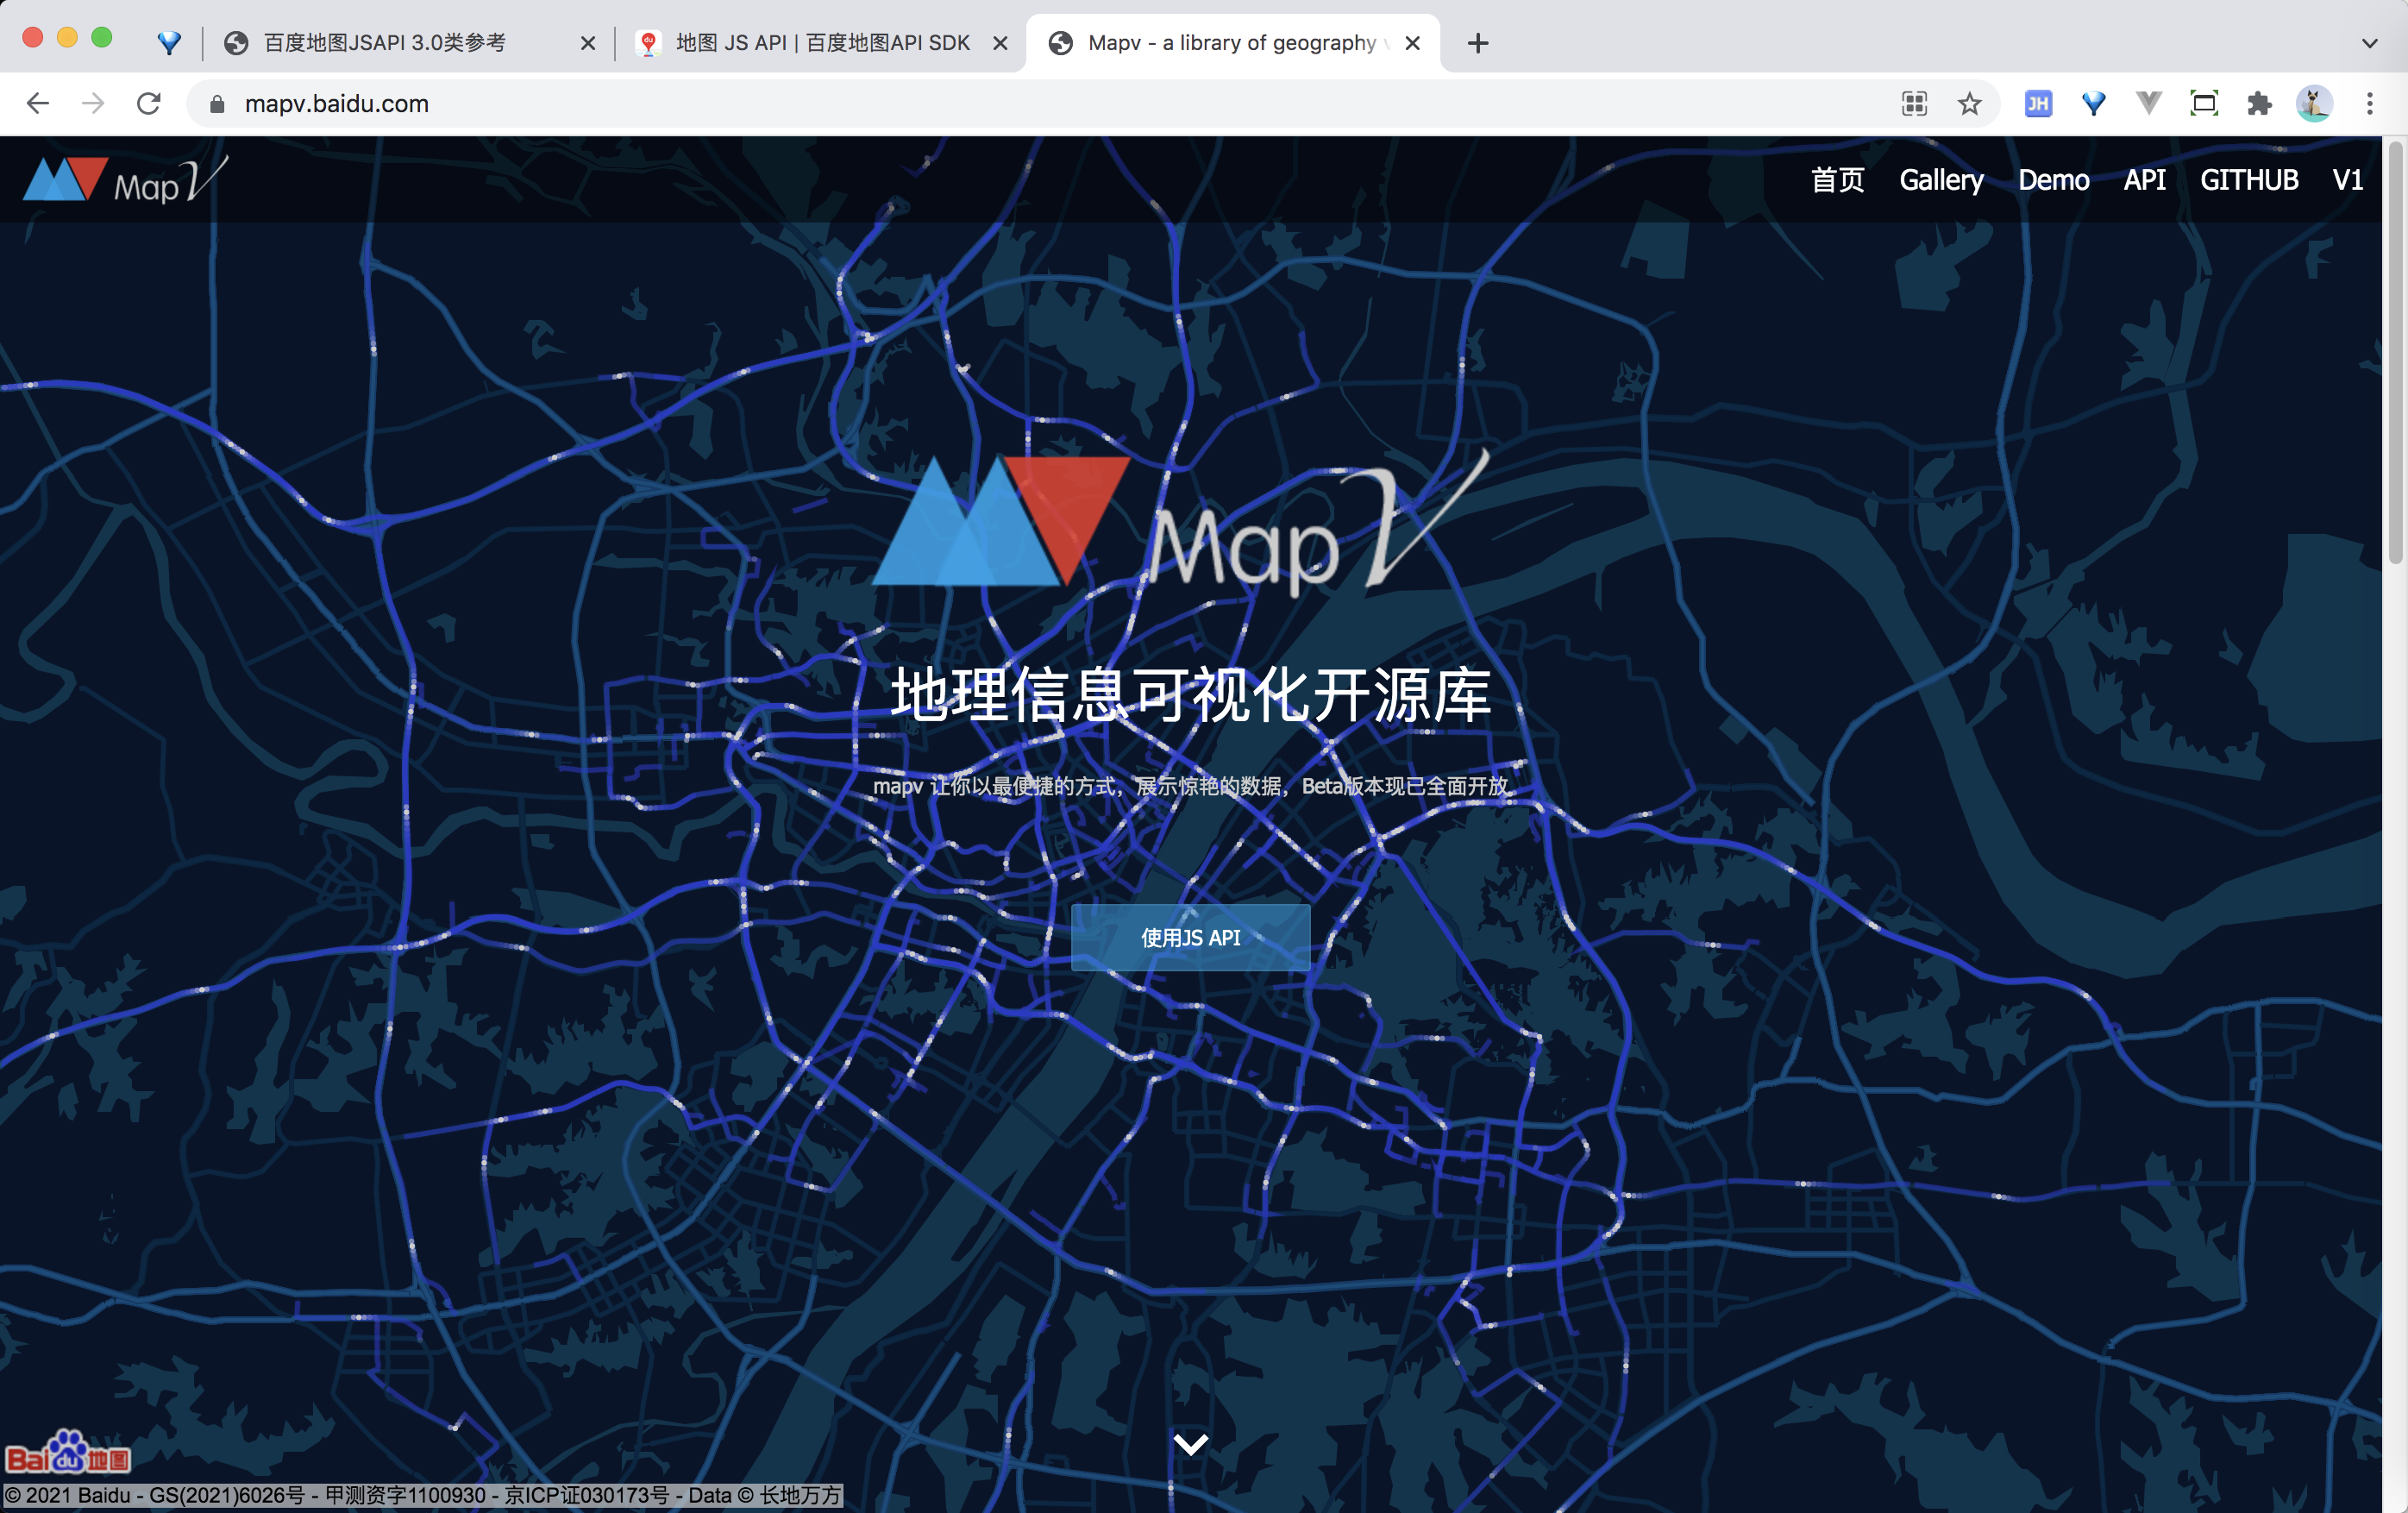This screenshot has width=2408, height=1513.
Task: Click the siamese cat profile avatar
Action: (x=2313, y=103)
